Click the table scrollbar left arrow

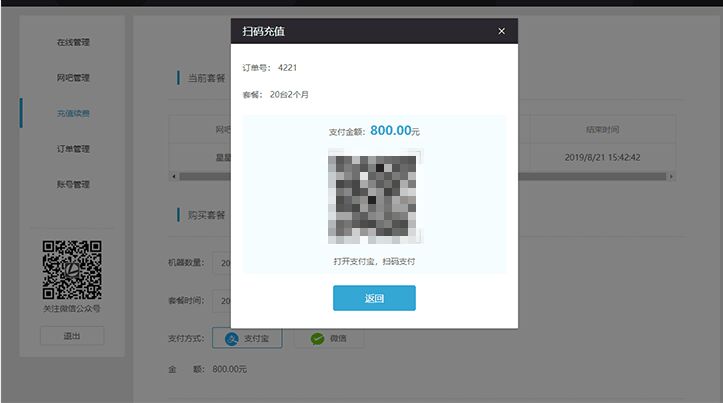[x=174, y=176]
